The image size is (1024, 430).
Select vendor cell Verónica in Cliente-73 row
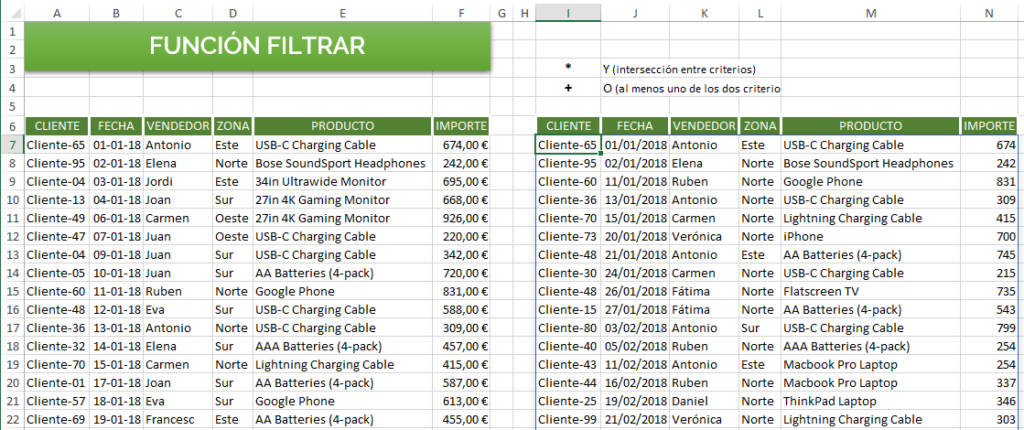point(704,237)
